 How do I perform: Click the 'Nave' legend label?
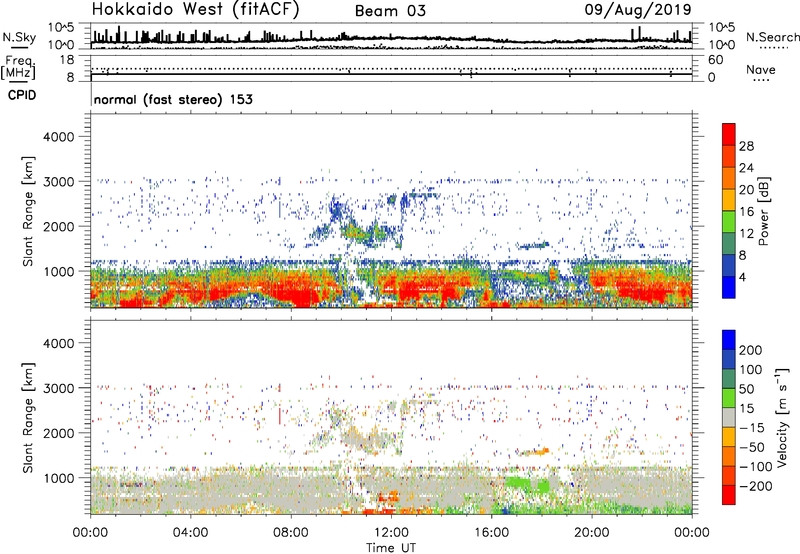point(761,70)
